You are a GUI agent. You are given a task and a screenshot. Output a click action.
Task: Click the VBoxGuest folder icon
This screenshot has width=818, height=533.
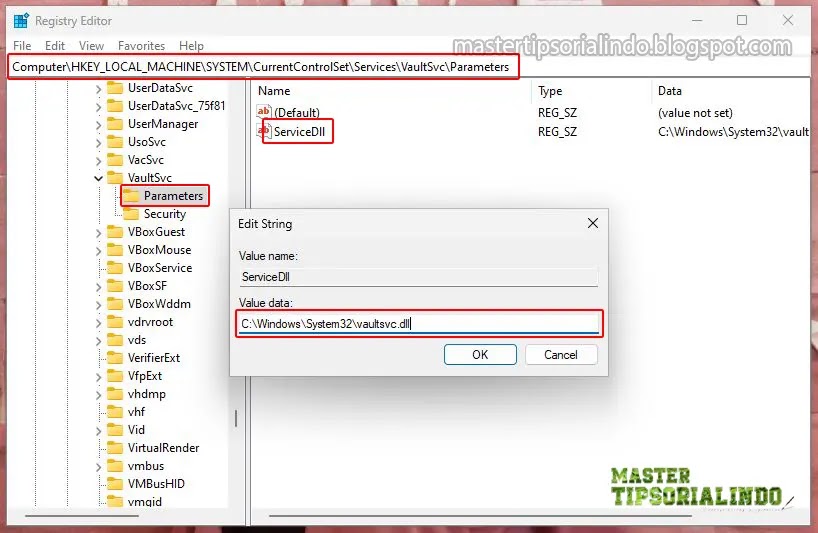[x=115, y=232]
